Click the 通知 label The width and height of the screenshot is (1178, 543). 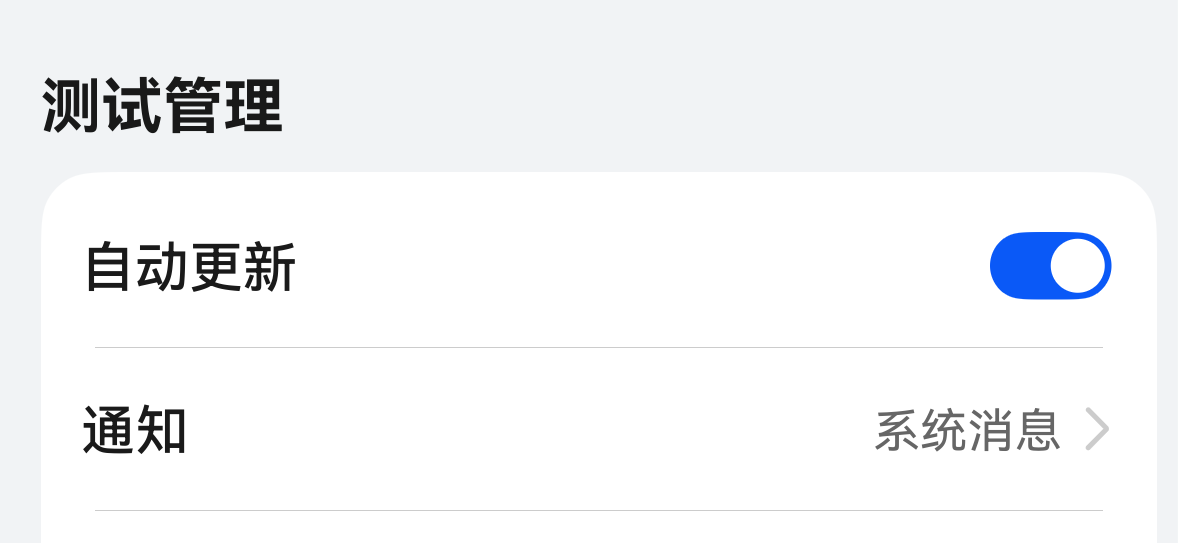point(135,431)
